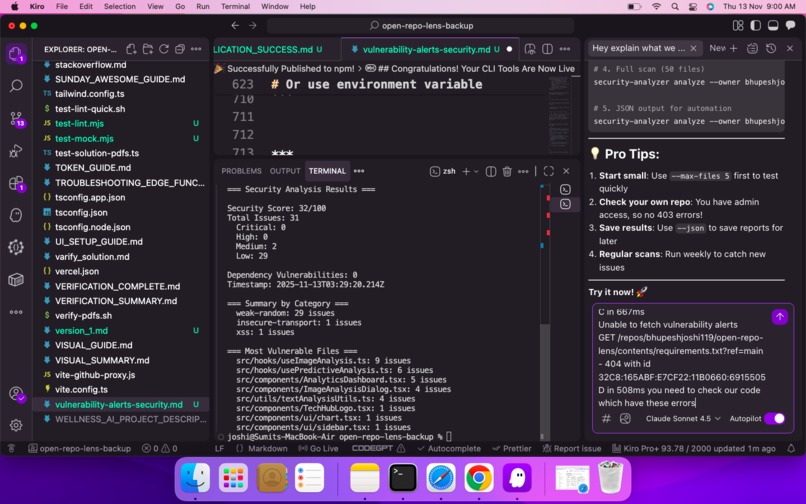The image size is (806, 504).
Task: Switch to the PROBLEMS panel tab
Action: 241,171
